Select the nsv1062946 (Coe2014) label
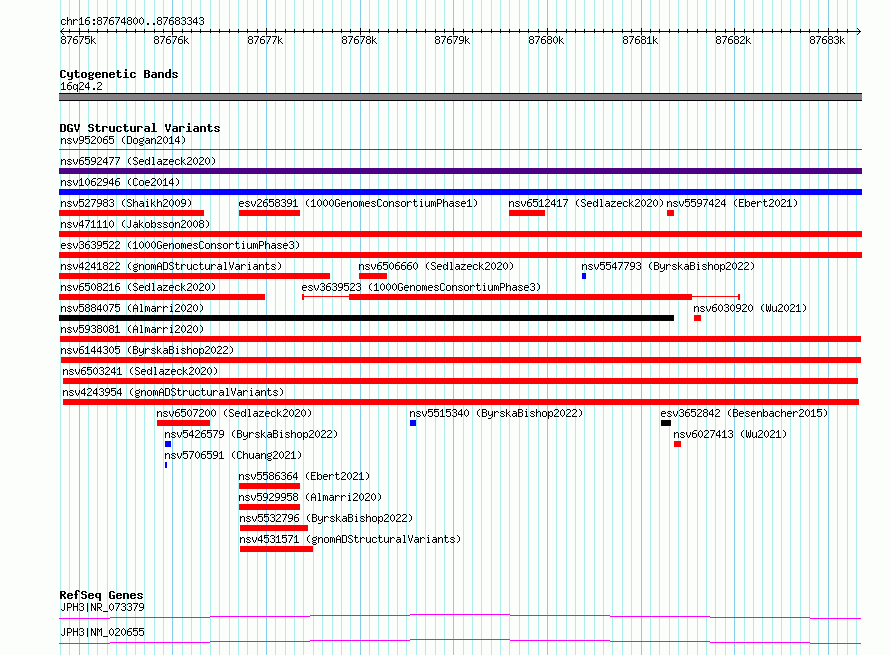 click(x=120, y=182)
